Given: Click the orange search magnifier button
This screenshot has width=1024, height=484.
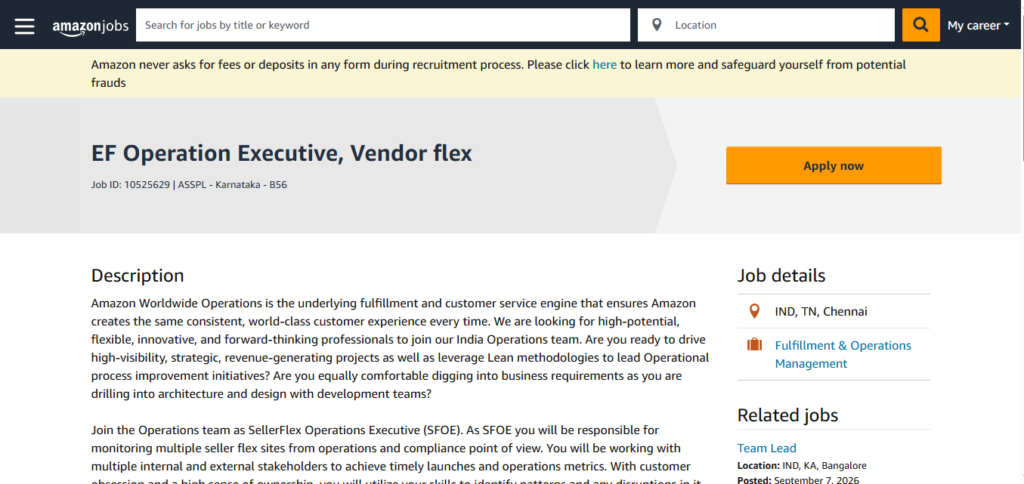Looking at the screenshot, I should pyautogui.click(x=921, y=25).
